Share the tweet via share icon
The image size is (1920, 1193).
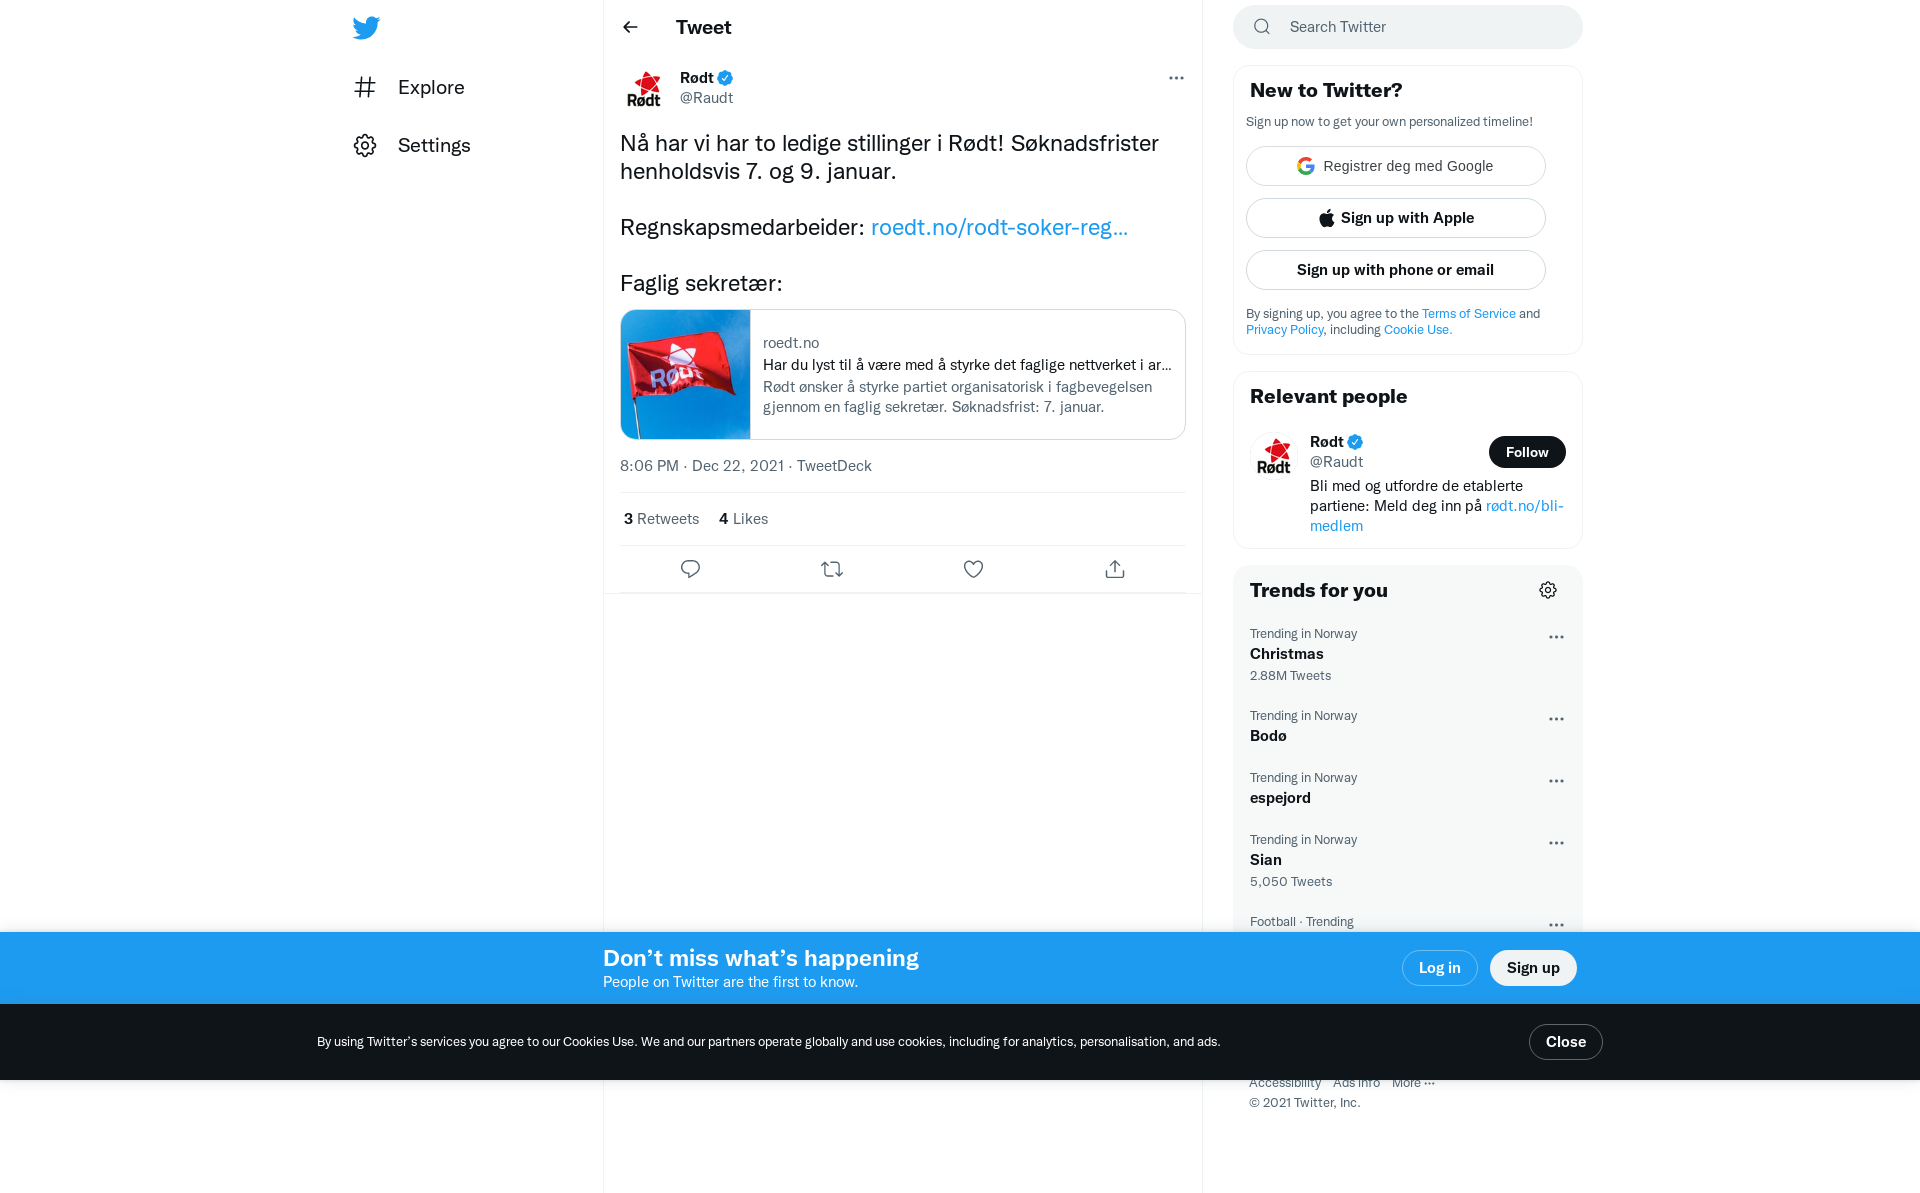click(1115, 569)
